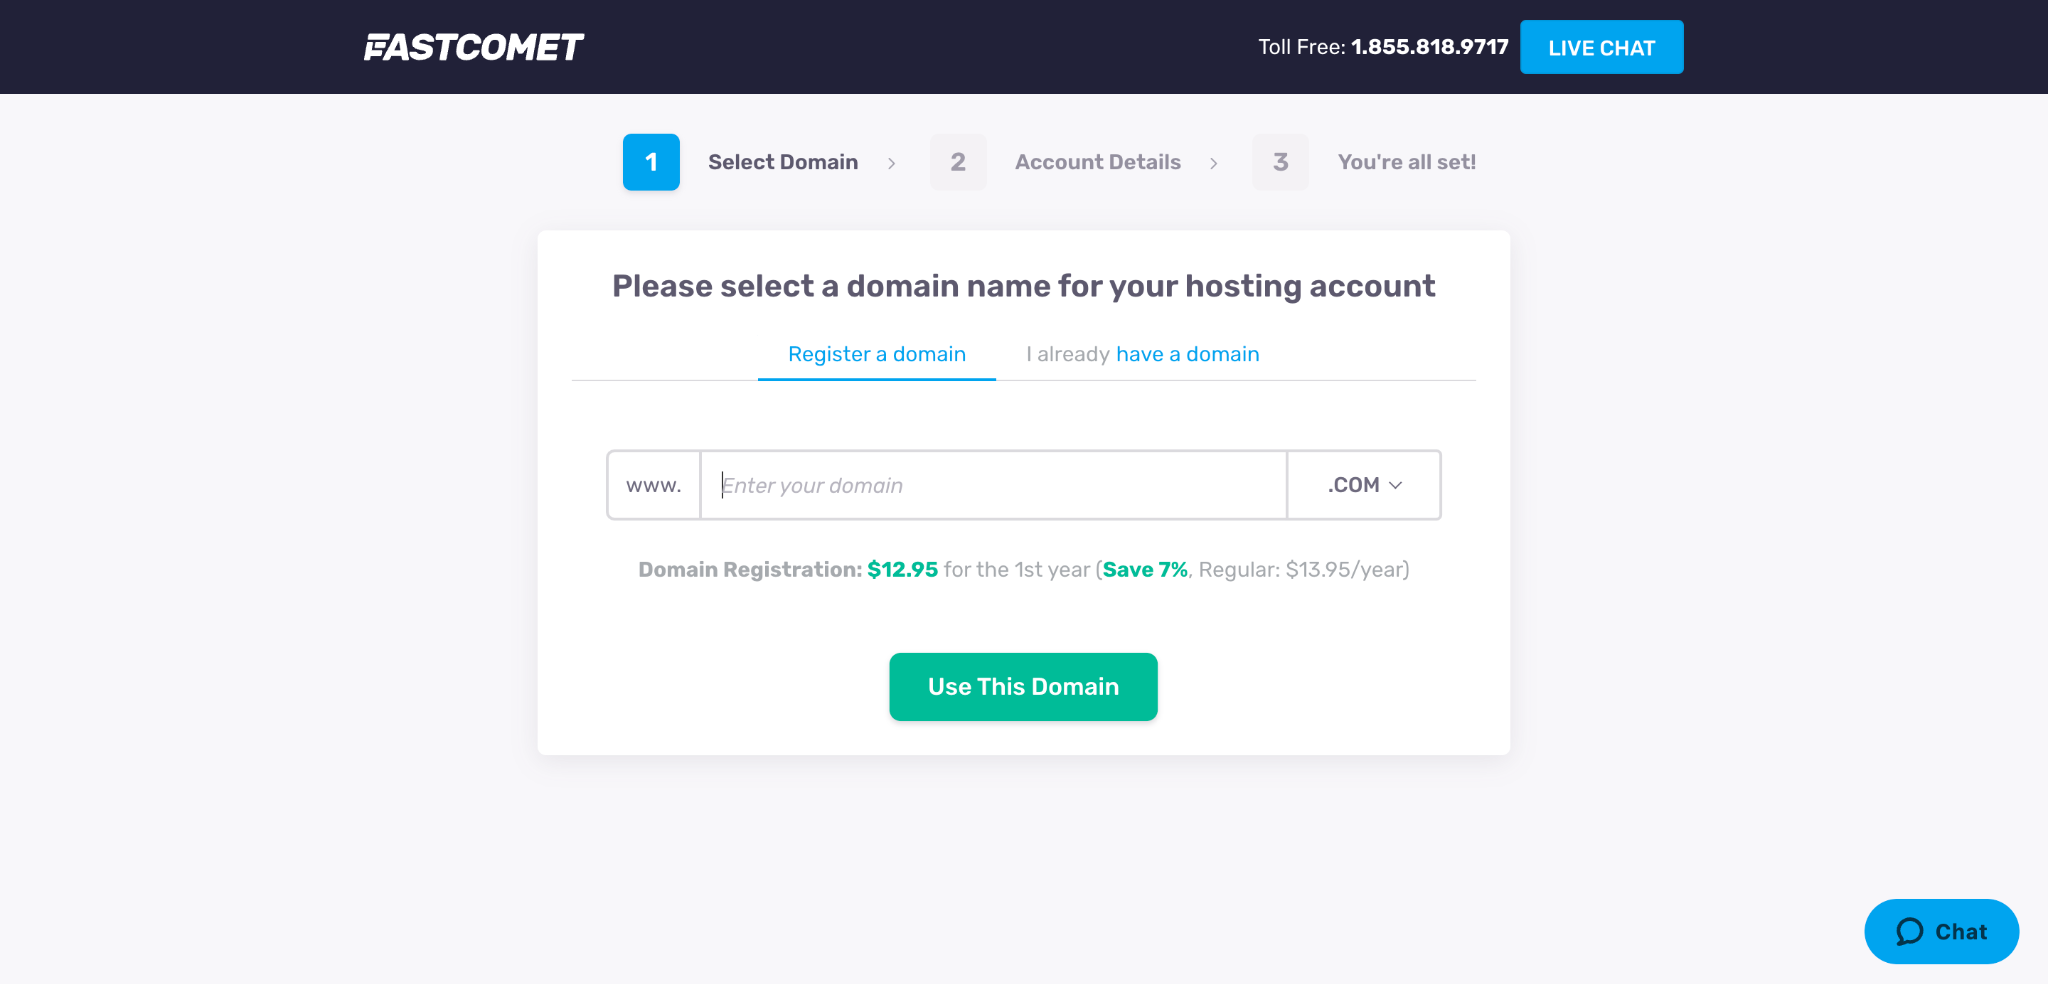Viewport: 2048px width, 984px height.
Task: Open the .COM extension dropdown
Action: click(1364, 485)
